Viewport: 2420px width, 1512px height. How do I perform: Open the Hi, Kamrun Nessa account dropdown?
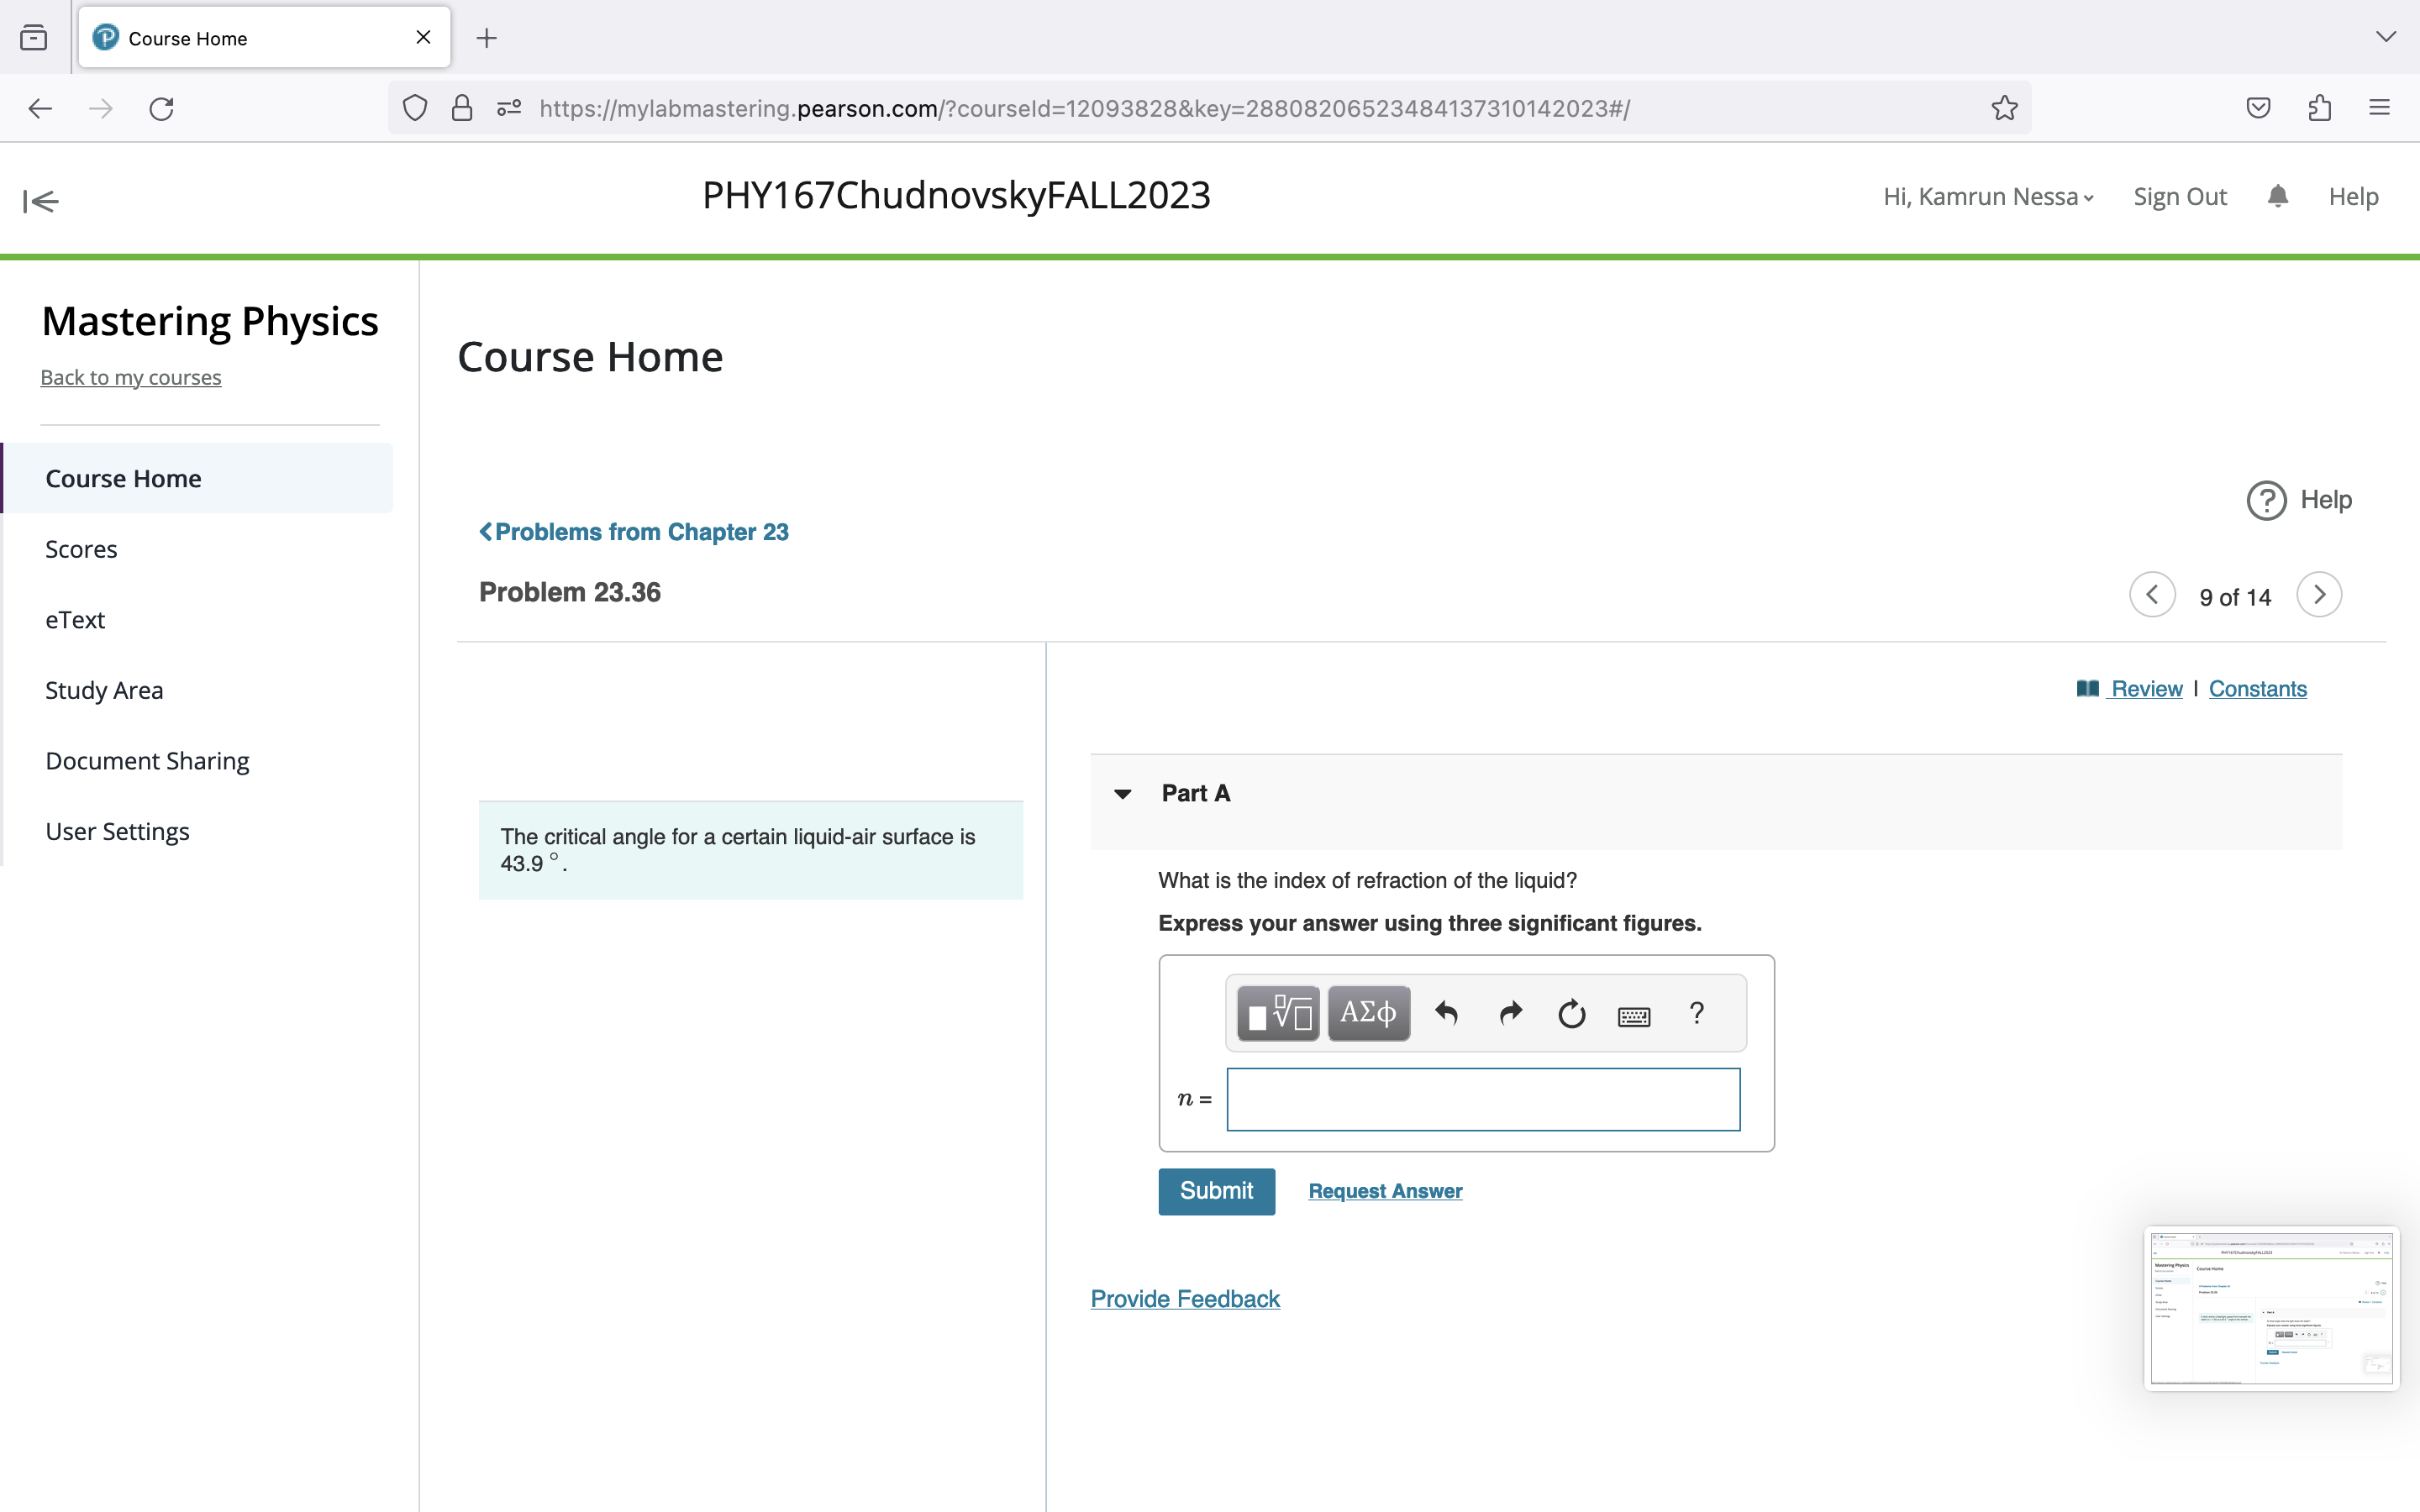pyautogui.click(x=1987, y=196)
